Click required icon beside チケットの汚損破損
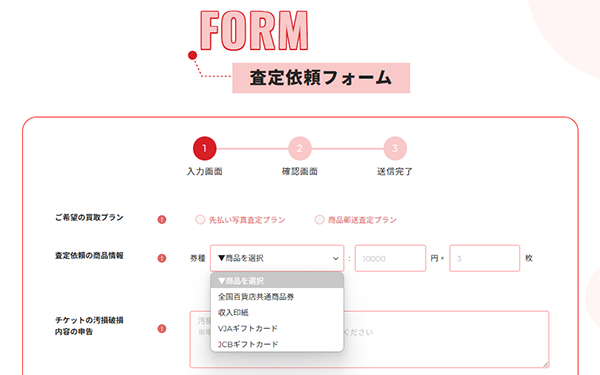Viewport: 600px width, 375px height. coord(162,329)
